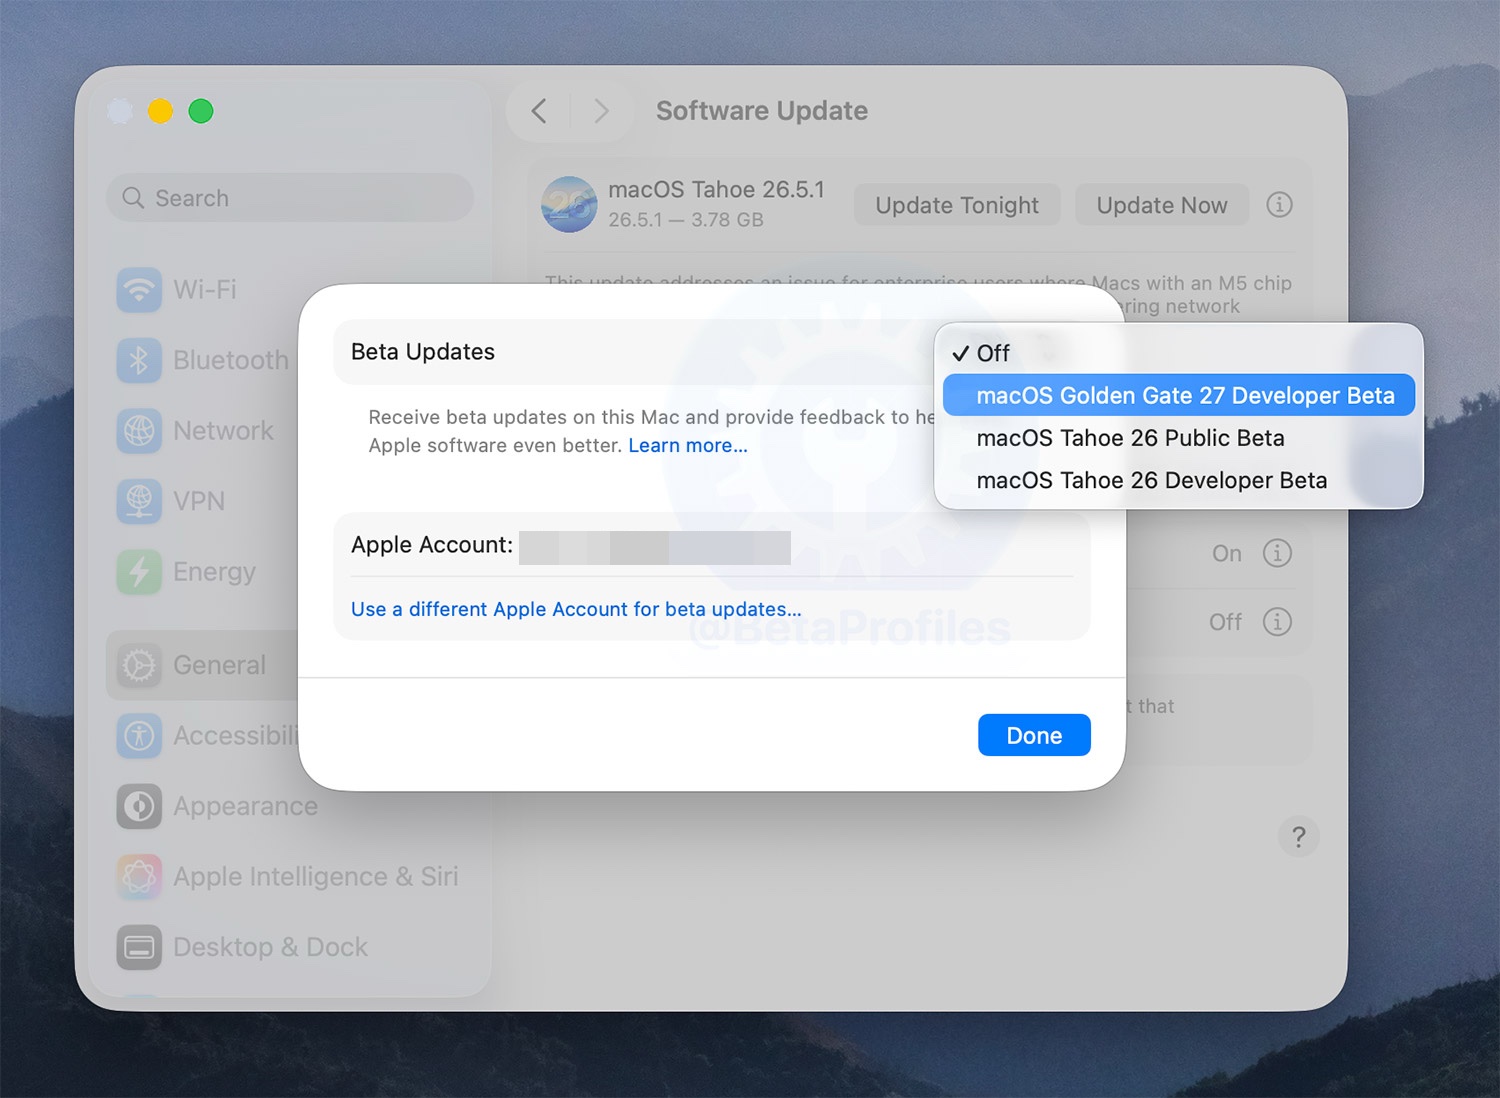Use a different Apple Account for beta updates
The width and height of the screenshot is (1500, 1098).
(x=576, y=609)
